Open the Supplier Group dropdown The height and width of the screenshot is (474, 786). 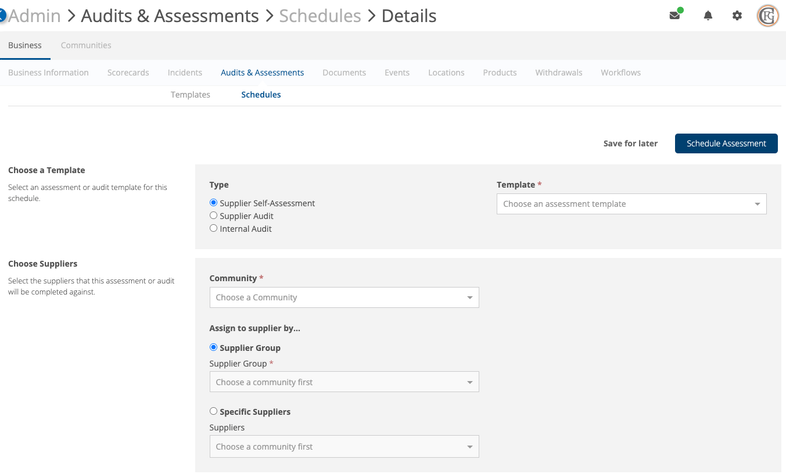point(344,382)
